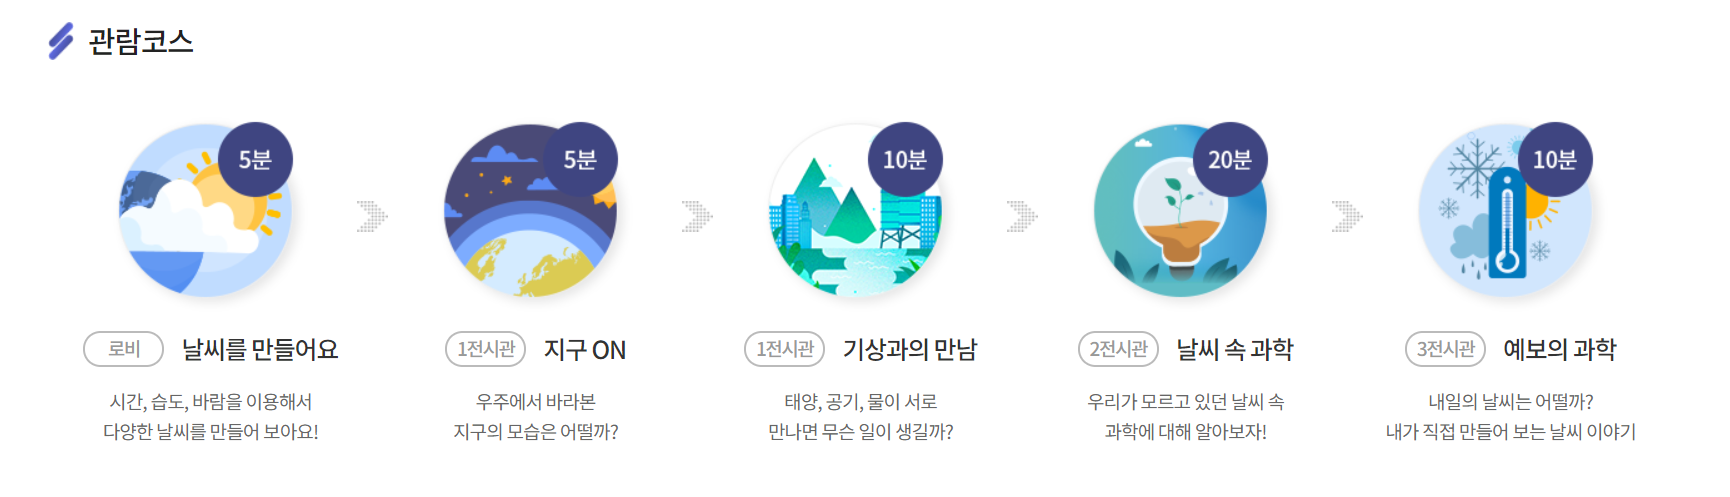Click the arrow after 날씨를 만들어요 step
Screen dimensions: 1730x497
pyautogui.click(x=372, y=216)
